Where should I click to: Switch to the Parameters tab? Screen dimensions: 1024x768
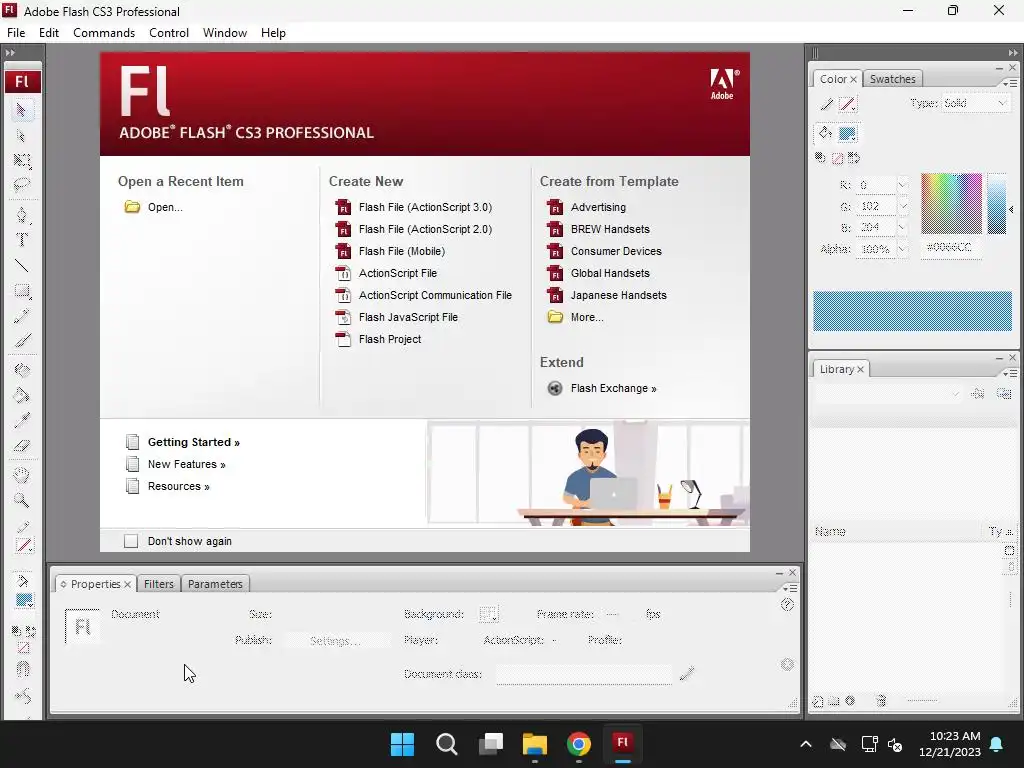(x=215, y=584)
